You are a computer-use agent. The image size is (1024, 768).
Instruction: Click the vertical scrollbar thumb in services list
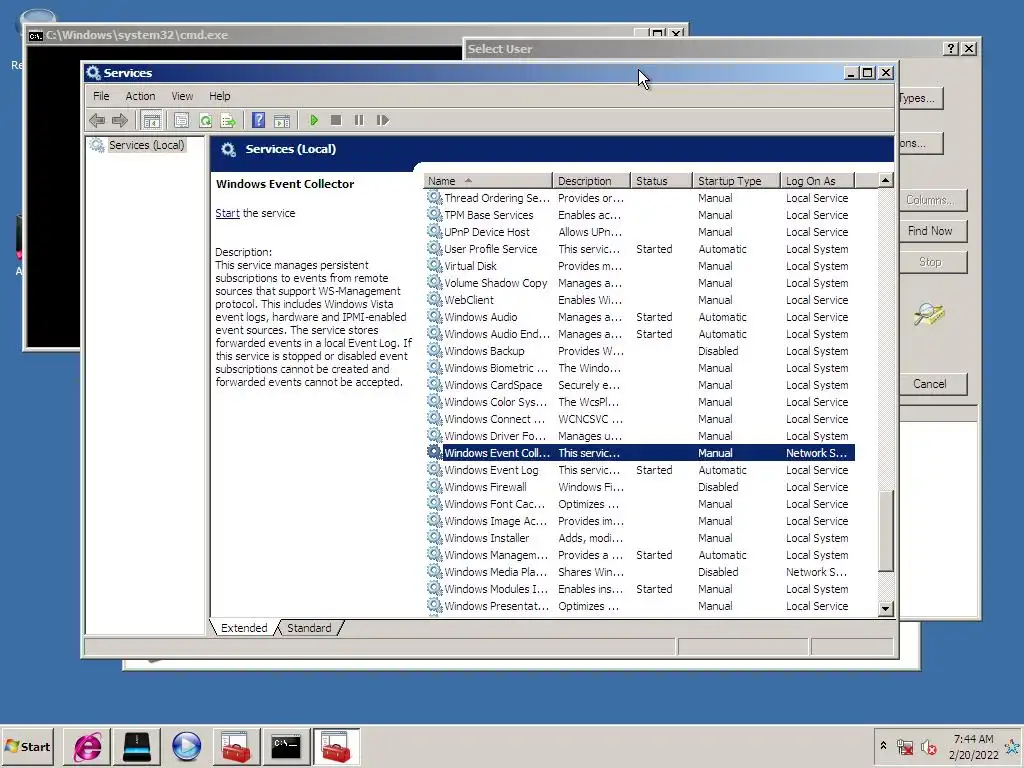click(886, 531)
